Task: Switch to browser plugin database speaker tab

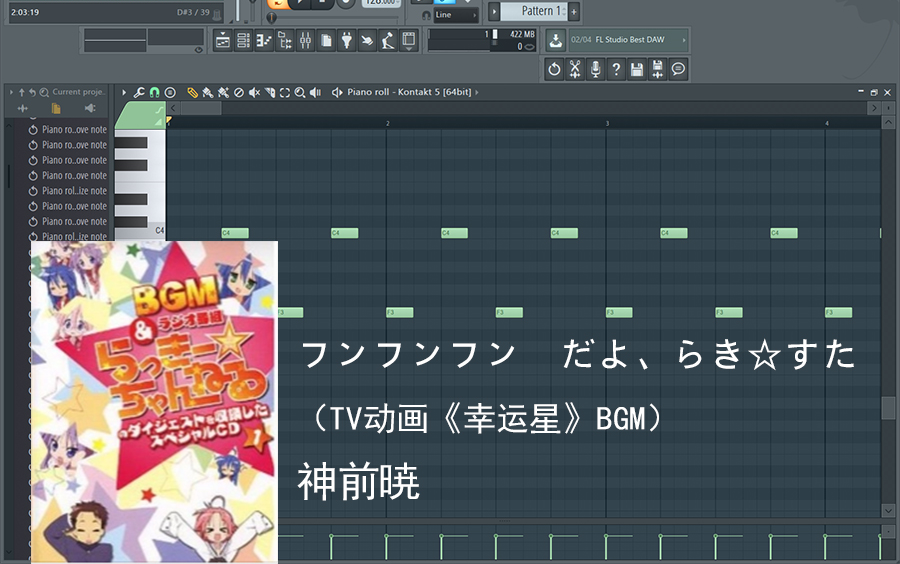Action: tap(90, 108)
